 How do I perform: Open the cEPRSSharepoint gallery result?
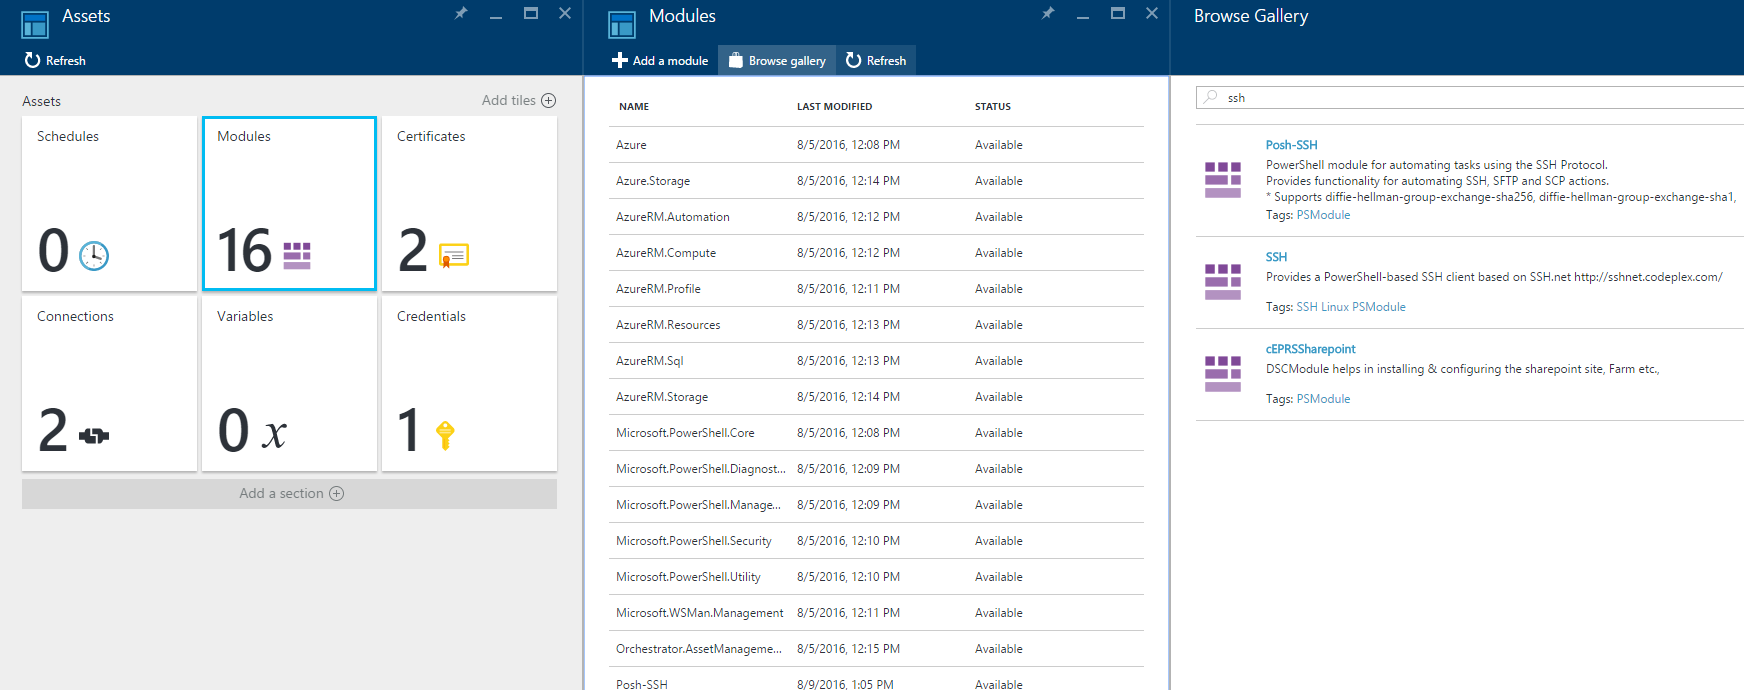(x=1310, y=349)
